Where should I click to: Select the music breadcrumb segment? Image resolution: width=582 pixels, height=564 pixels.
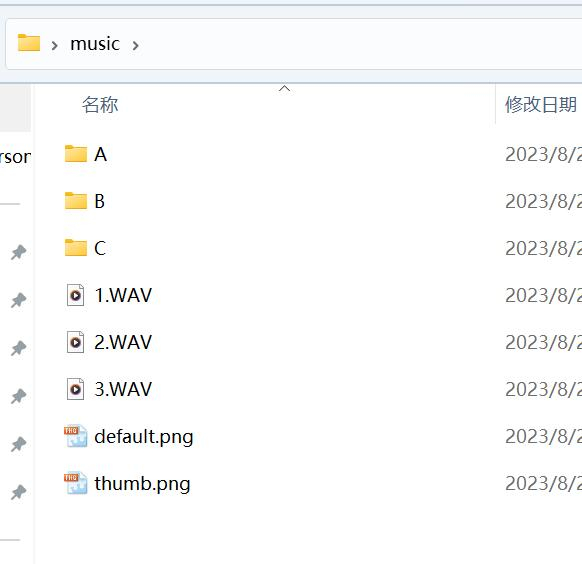pyautogui.click(x=95, y=44)
